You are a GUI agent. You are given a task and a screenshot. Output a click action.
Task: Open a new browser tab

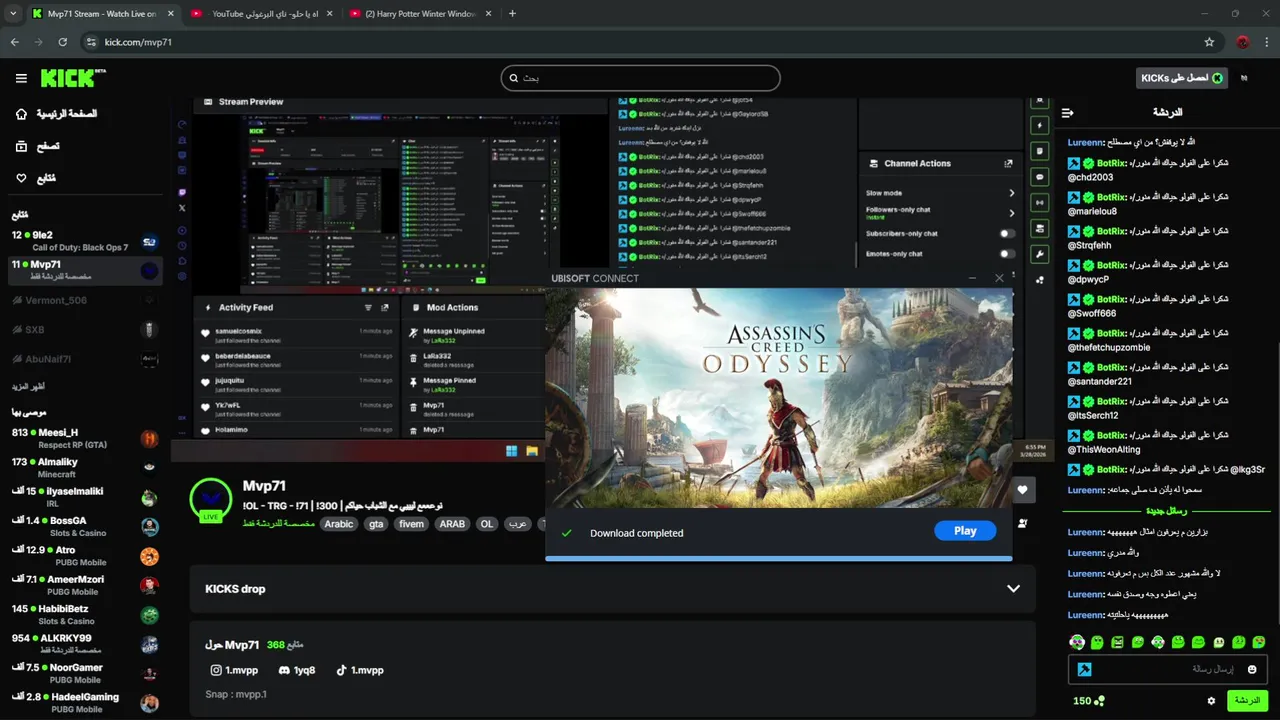pyautogui.click(x=512, y=14)
